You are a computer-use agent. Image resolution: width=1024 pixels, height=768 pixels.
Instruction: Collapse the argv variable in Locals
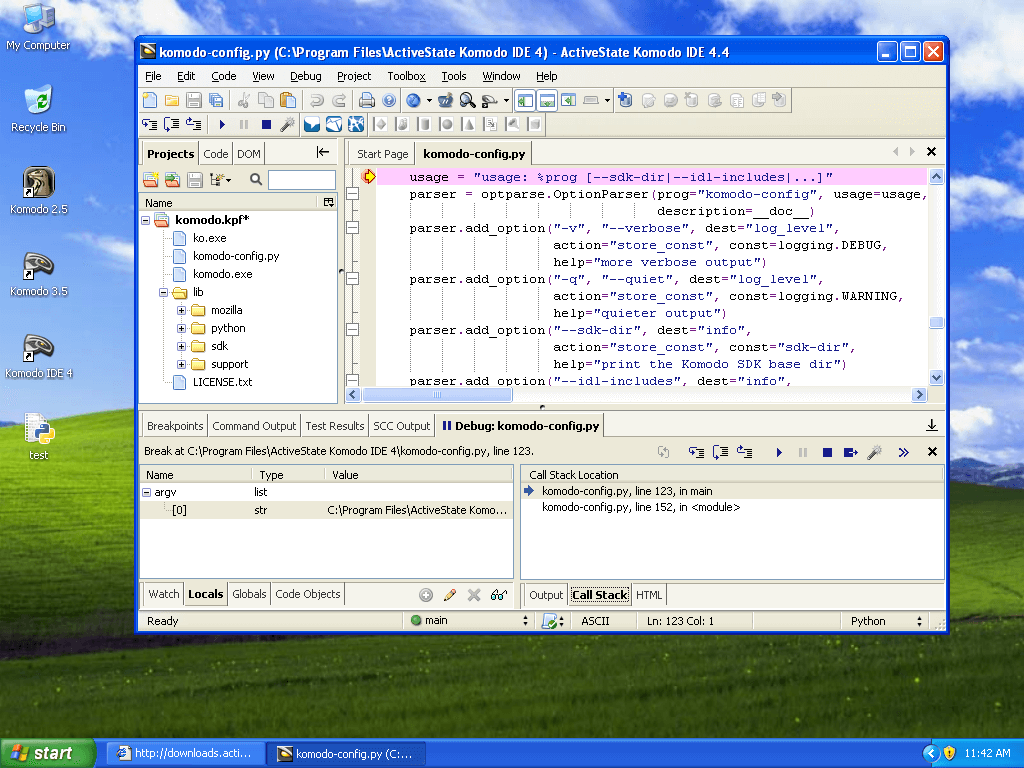click(147, 493)
